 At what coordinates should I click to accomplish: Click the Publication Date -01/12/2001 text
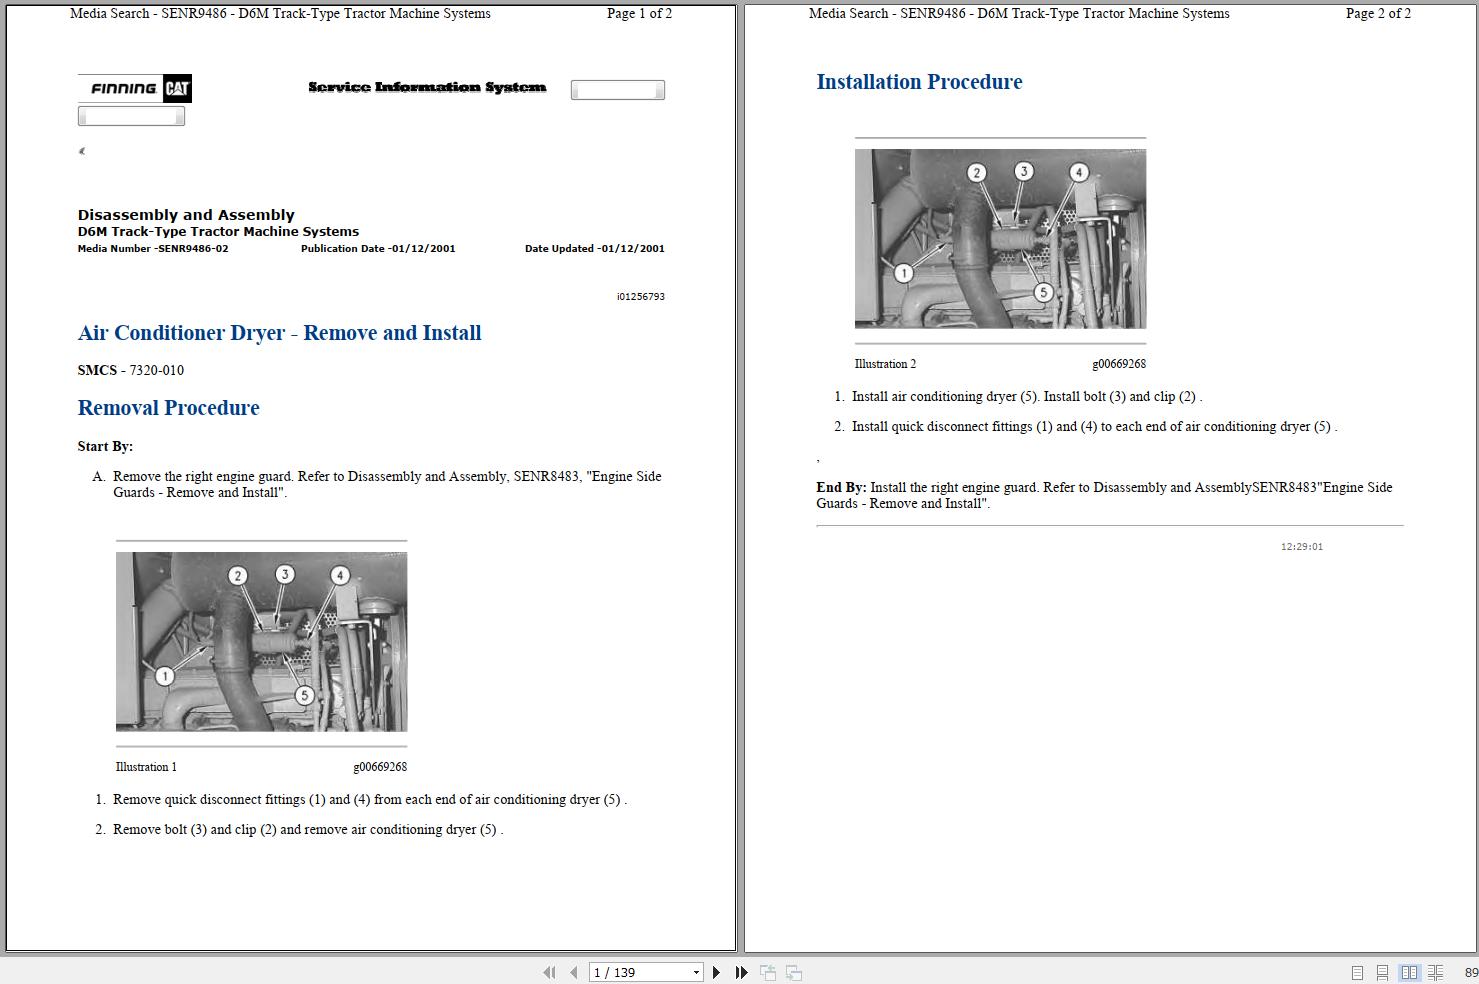378,248
